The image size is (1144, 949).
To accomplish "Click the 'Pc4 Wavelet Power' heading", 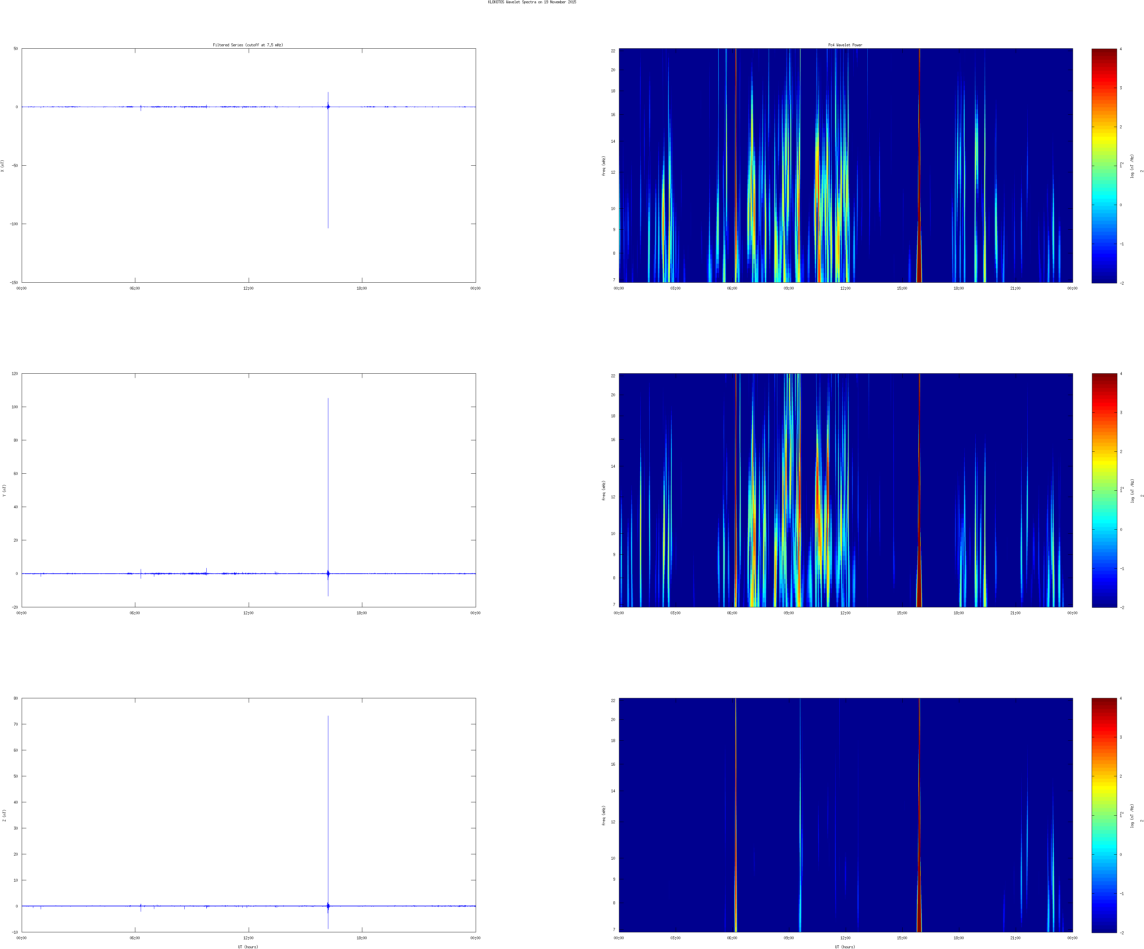I will tap(845, 45).
